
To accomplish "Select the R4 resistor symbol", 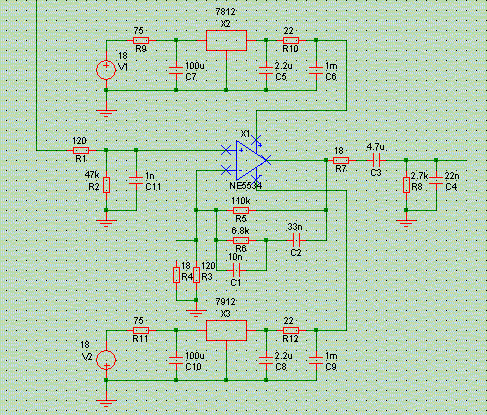I will coord(176,275).
